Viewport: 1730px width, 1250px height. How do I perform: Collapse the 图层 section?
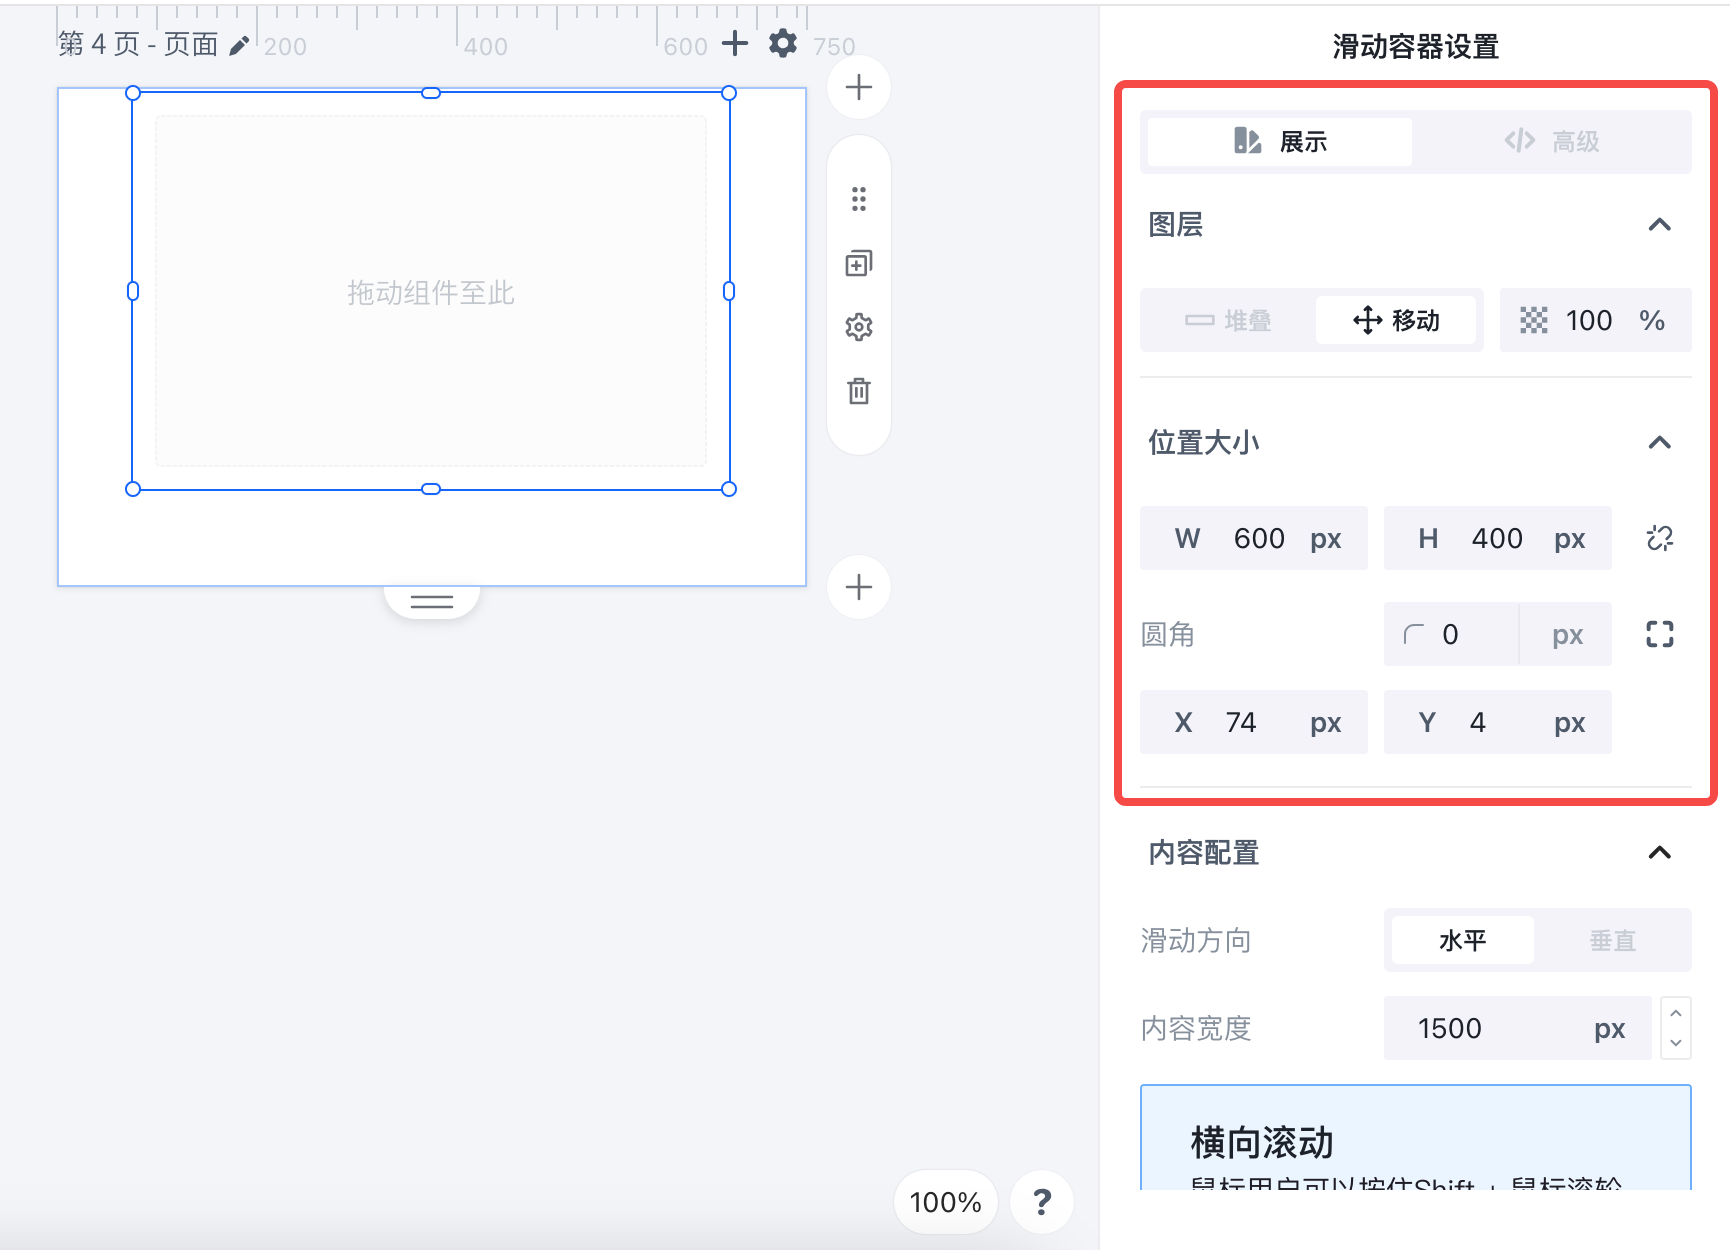[x=1660, y=225]
